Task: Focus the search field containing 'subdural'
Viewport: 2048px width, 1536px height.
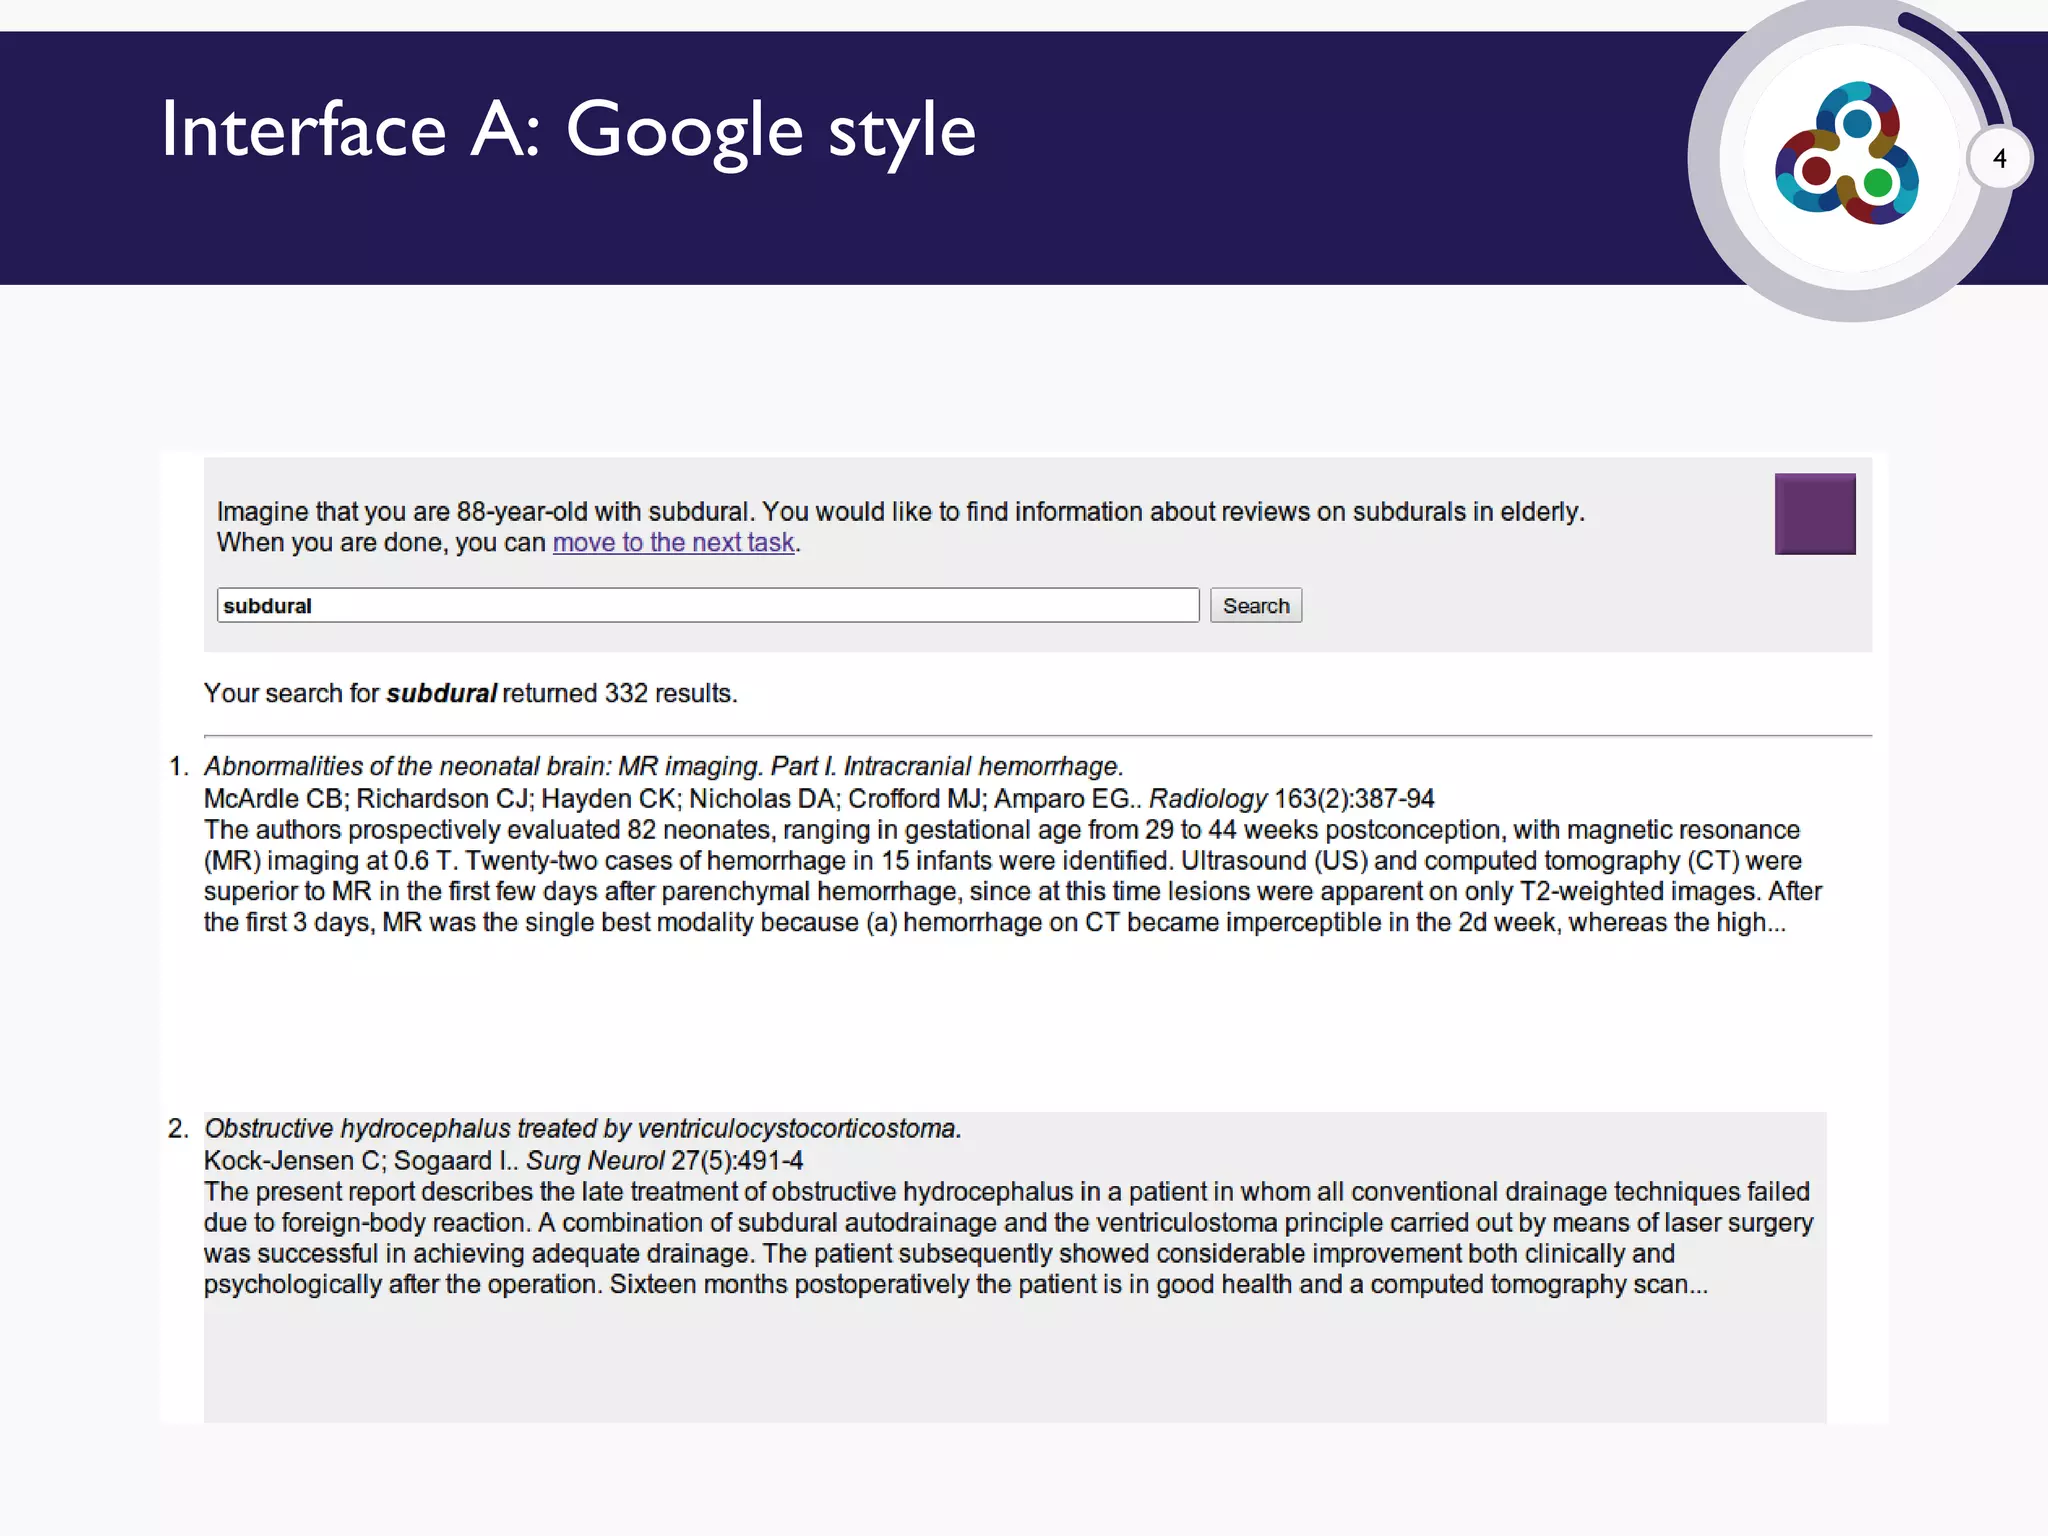Action: click(708, 605)
